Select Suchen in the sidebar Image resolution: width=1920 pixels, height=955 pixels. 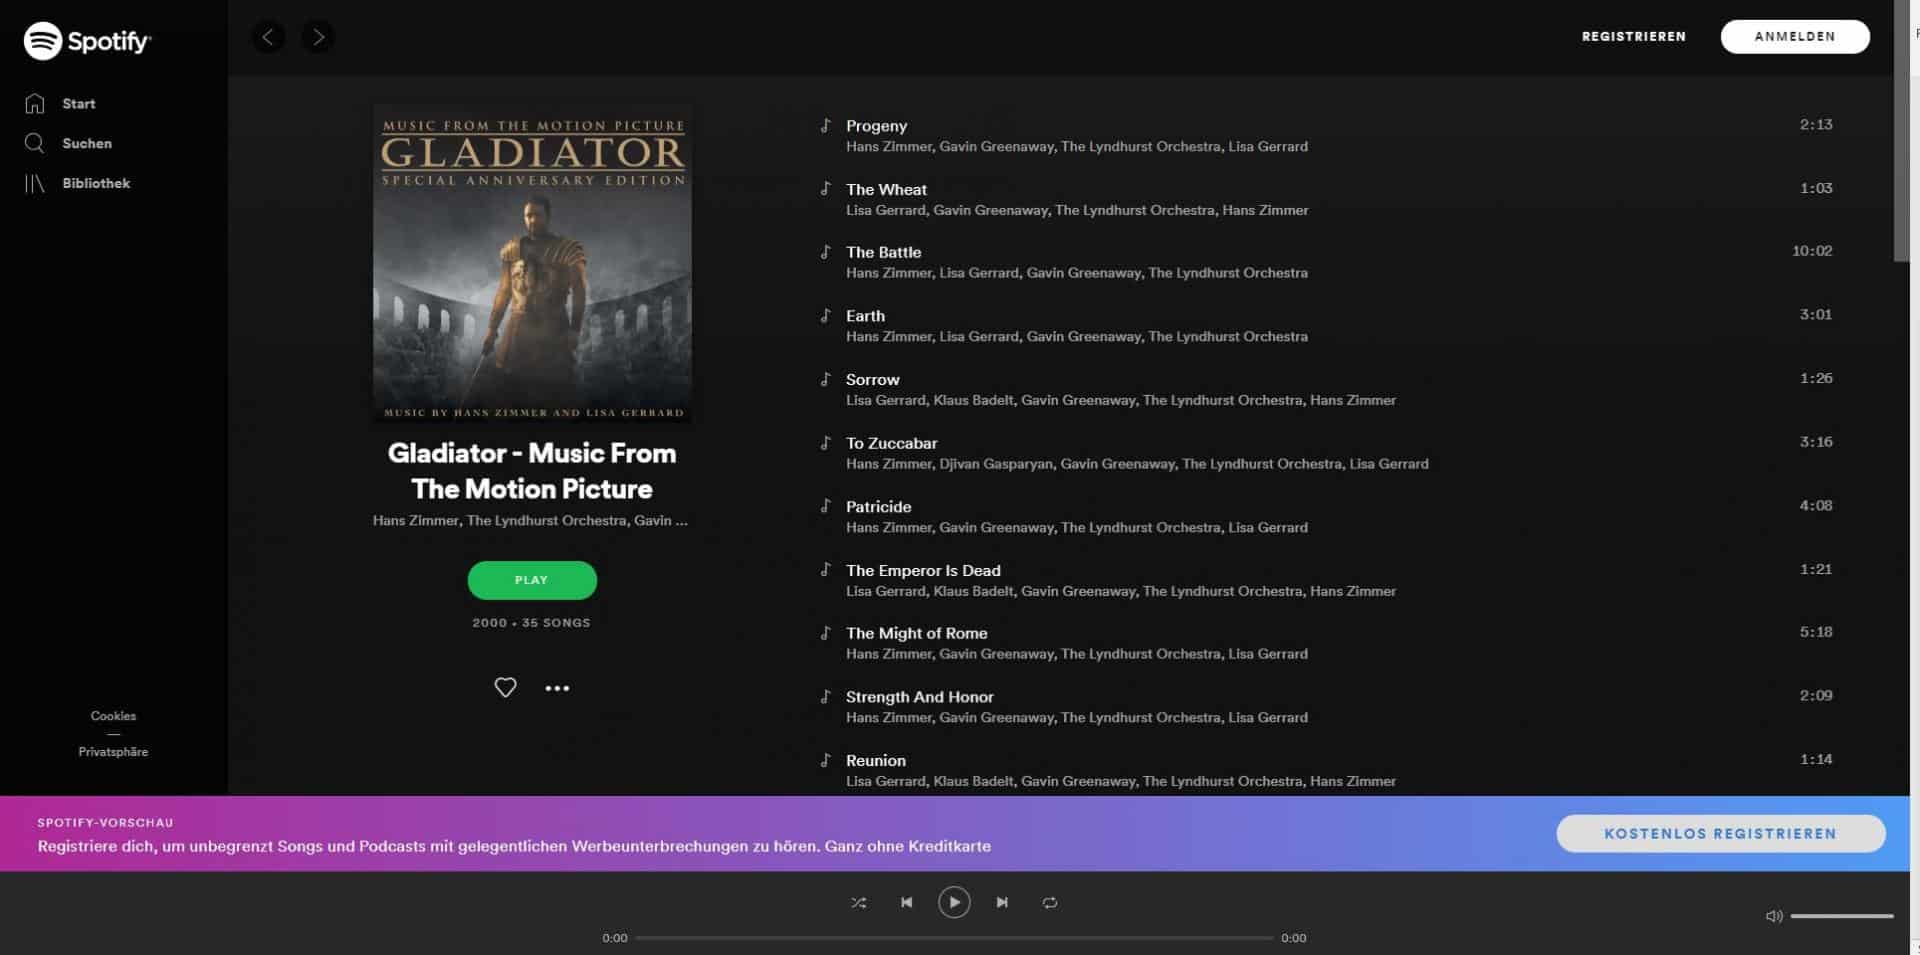point(87,144)
